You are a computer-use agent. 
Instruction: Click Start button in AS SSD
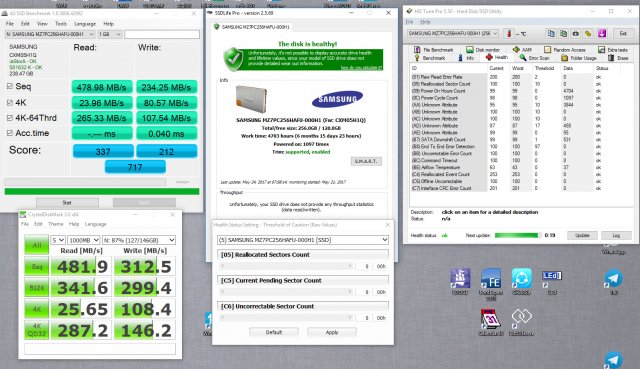[67, 202]
